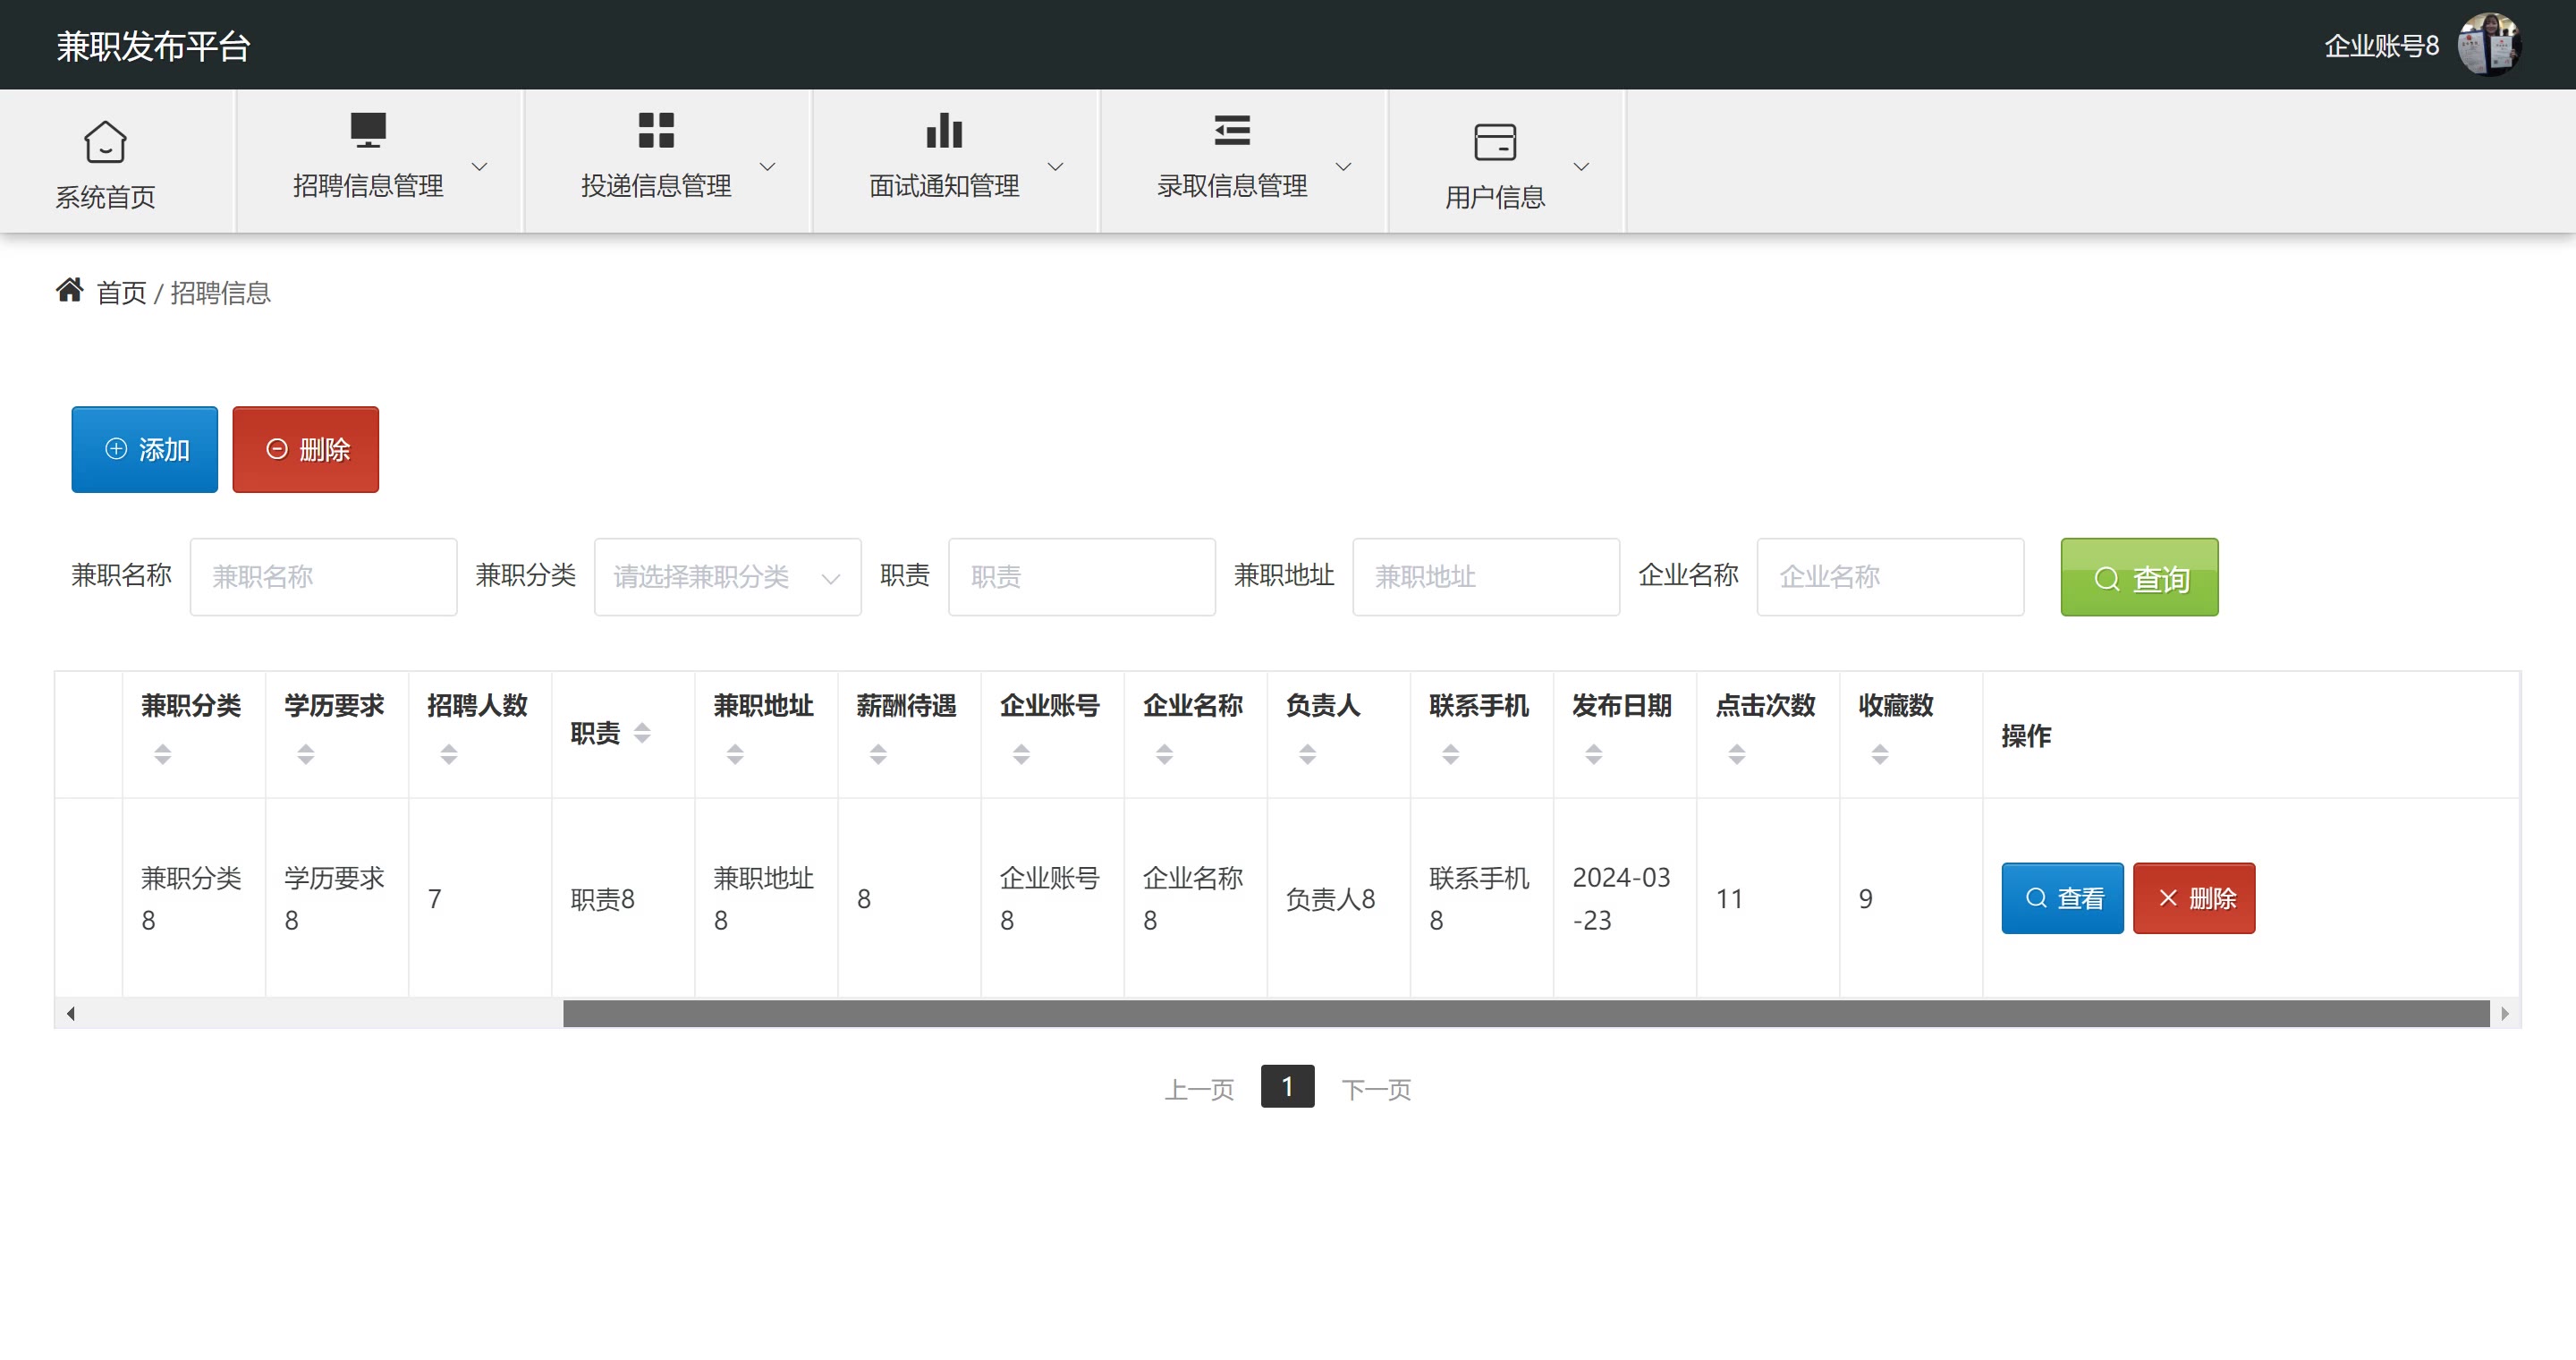
Task: Expand 招聘信息管理 menu chevron
Action: [x=479, y=166]
